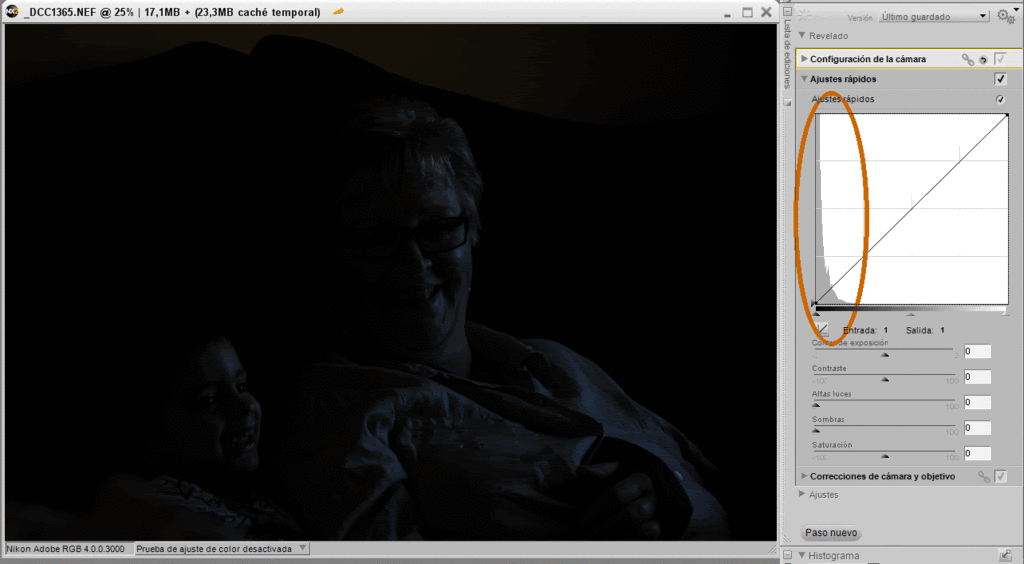The image size is (1024, 564).
Task: Toggle the Correcciones de cámara y objetivo checkbox
Action: (x=1000, y=477)
